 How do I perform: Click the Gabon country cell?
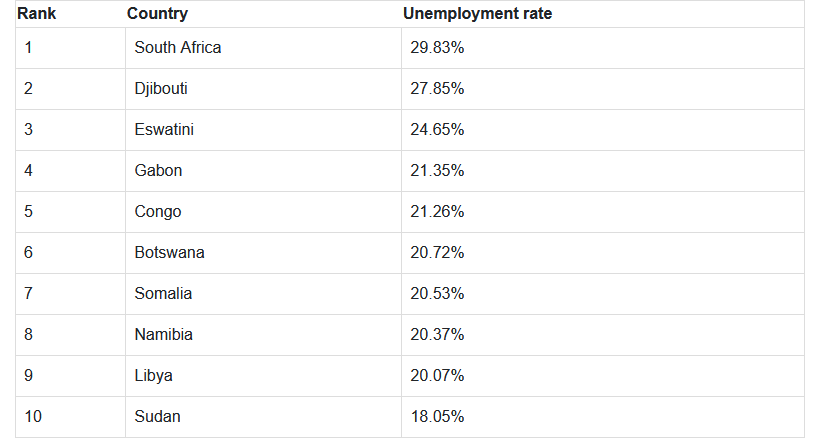coord(158,171)
